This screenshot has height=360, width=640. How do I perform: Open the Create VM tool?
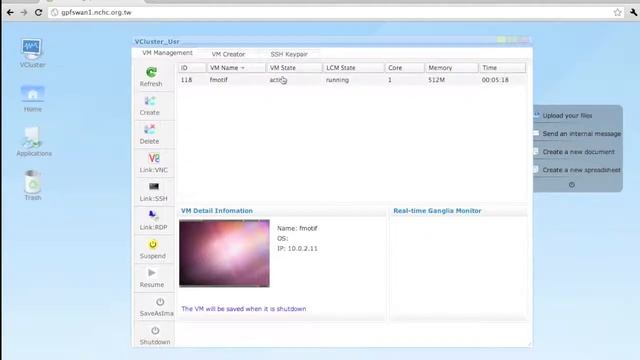(x=150, y=105)
